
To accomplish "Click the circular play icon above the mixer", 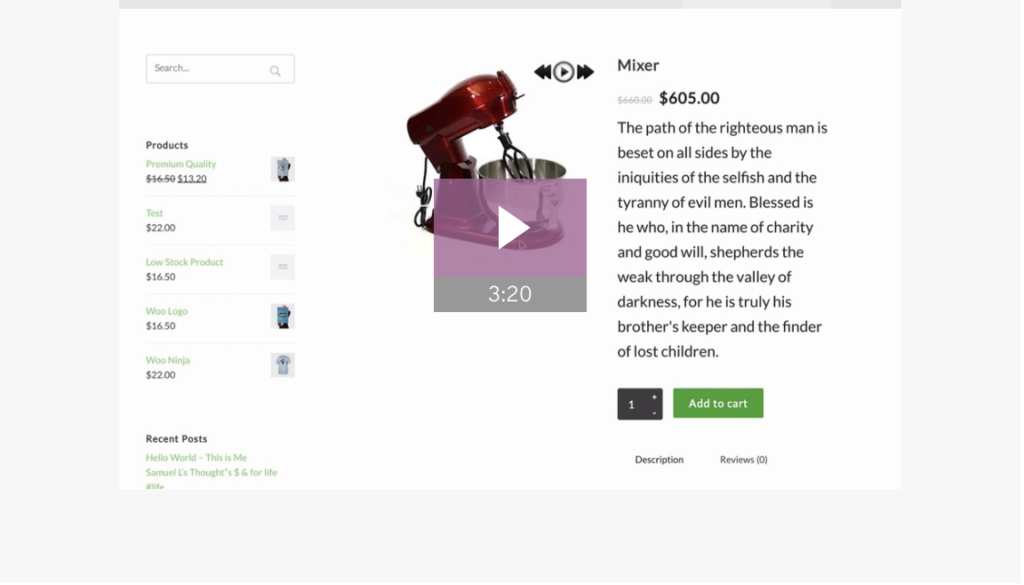I will [x=566, y=72].
